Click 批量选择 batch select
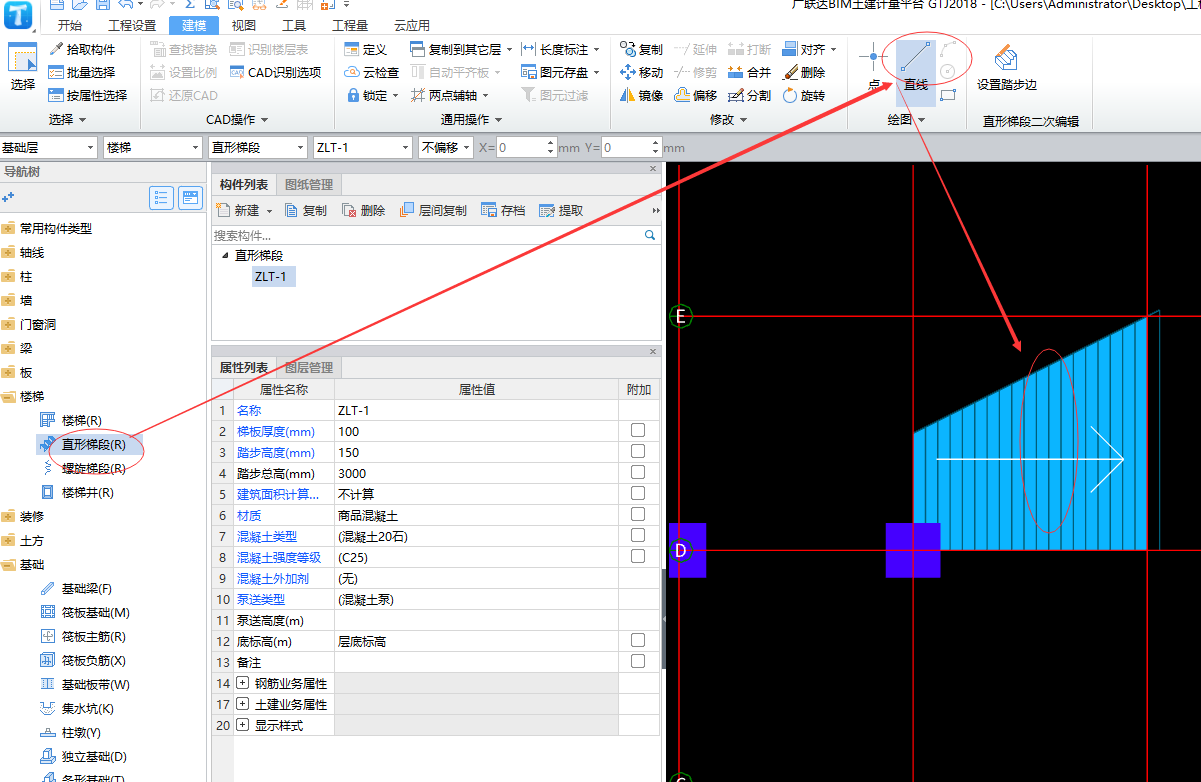1201x782 pixels. [81, 72]
